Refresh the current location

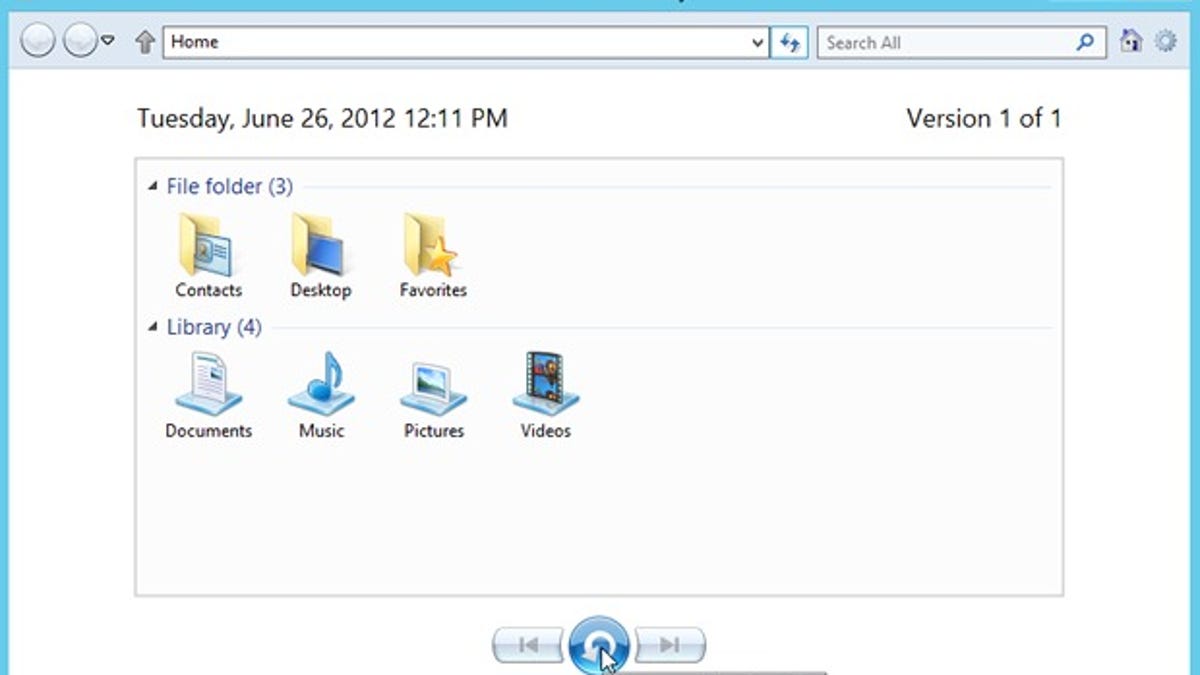click(x=790, y=43)
